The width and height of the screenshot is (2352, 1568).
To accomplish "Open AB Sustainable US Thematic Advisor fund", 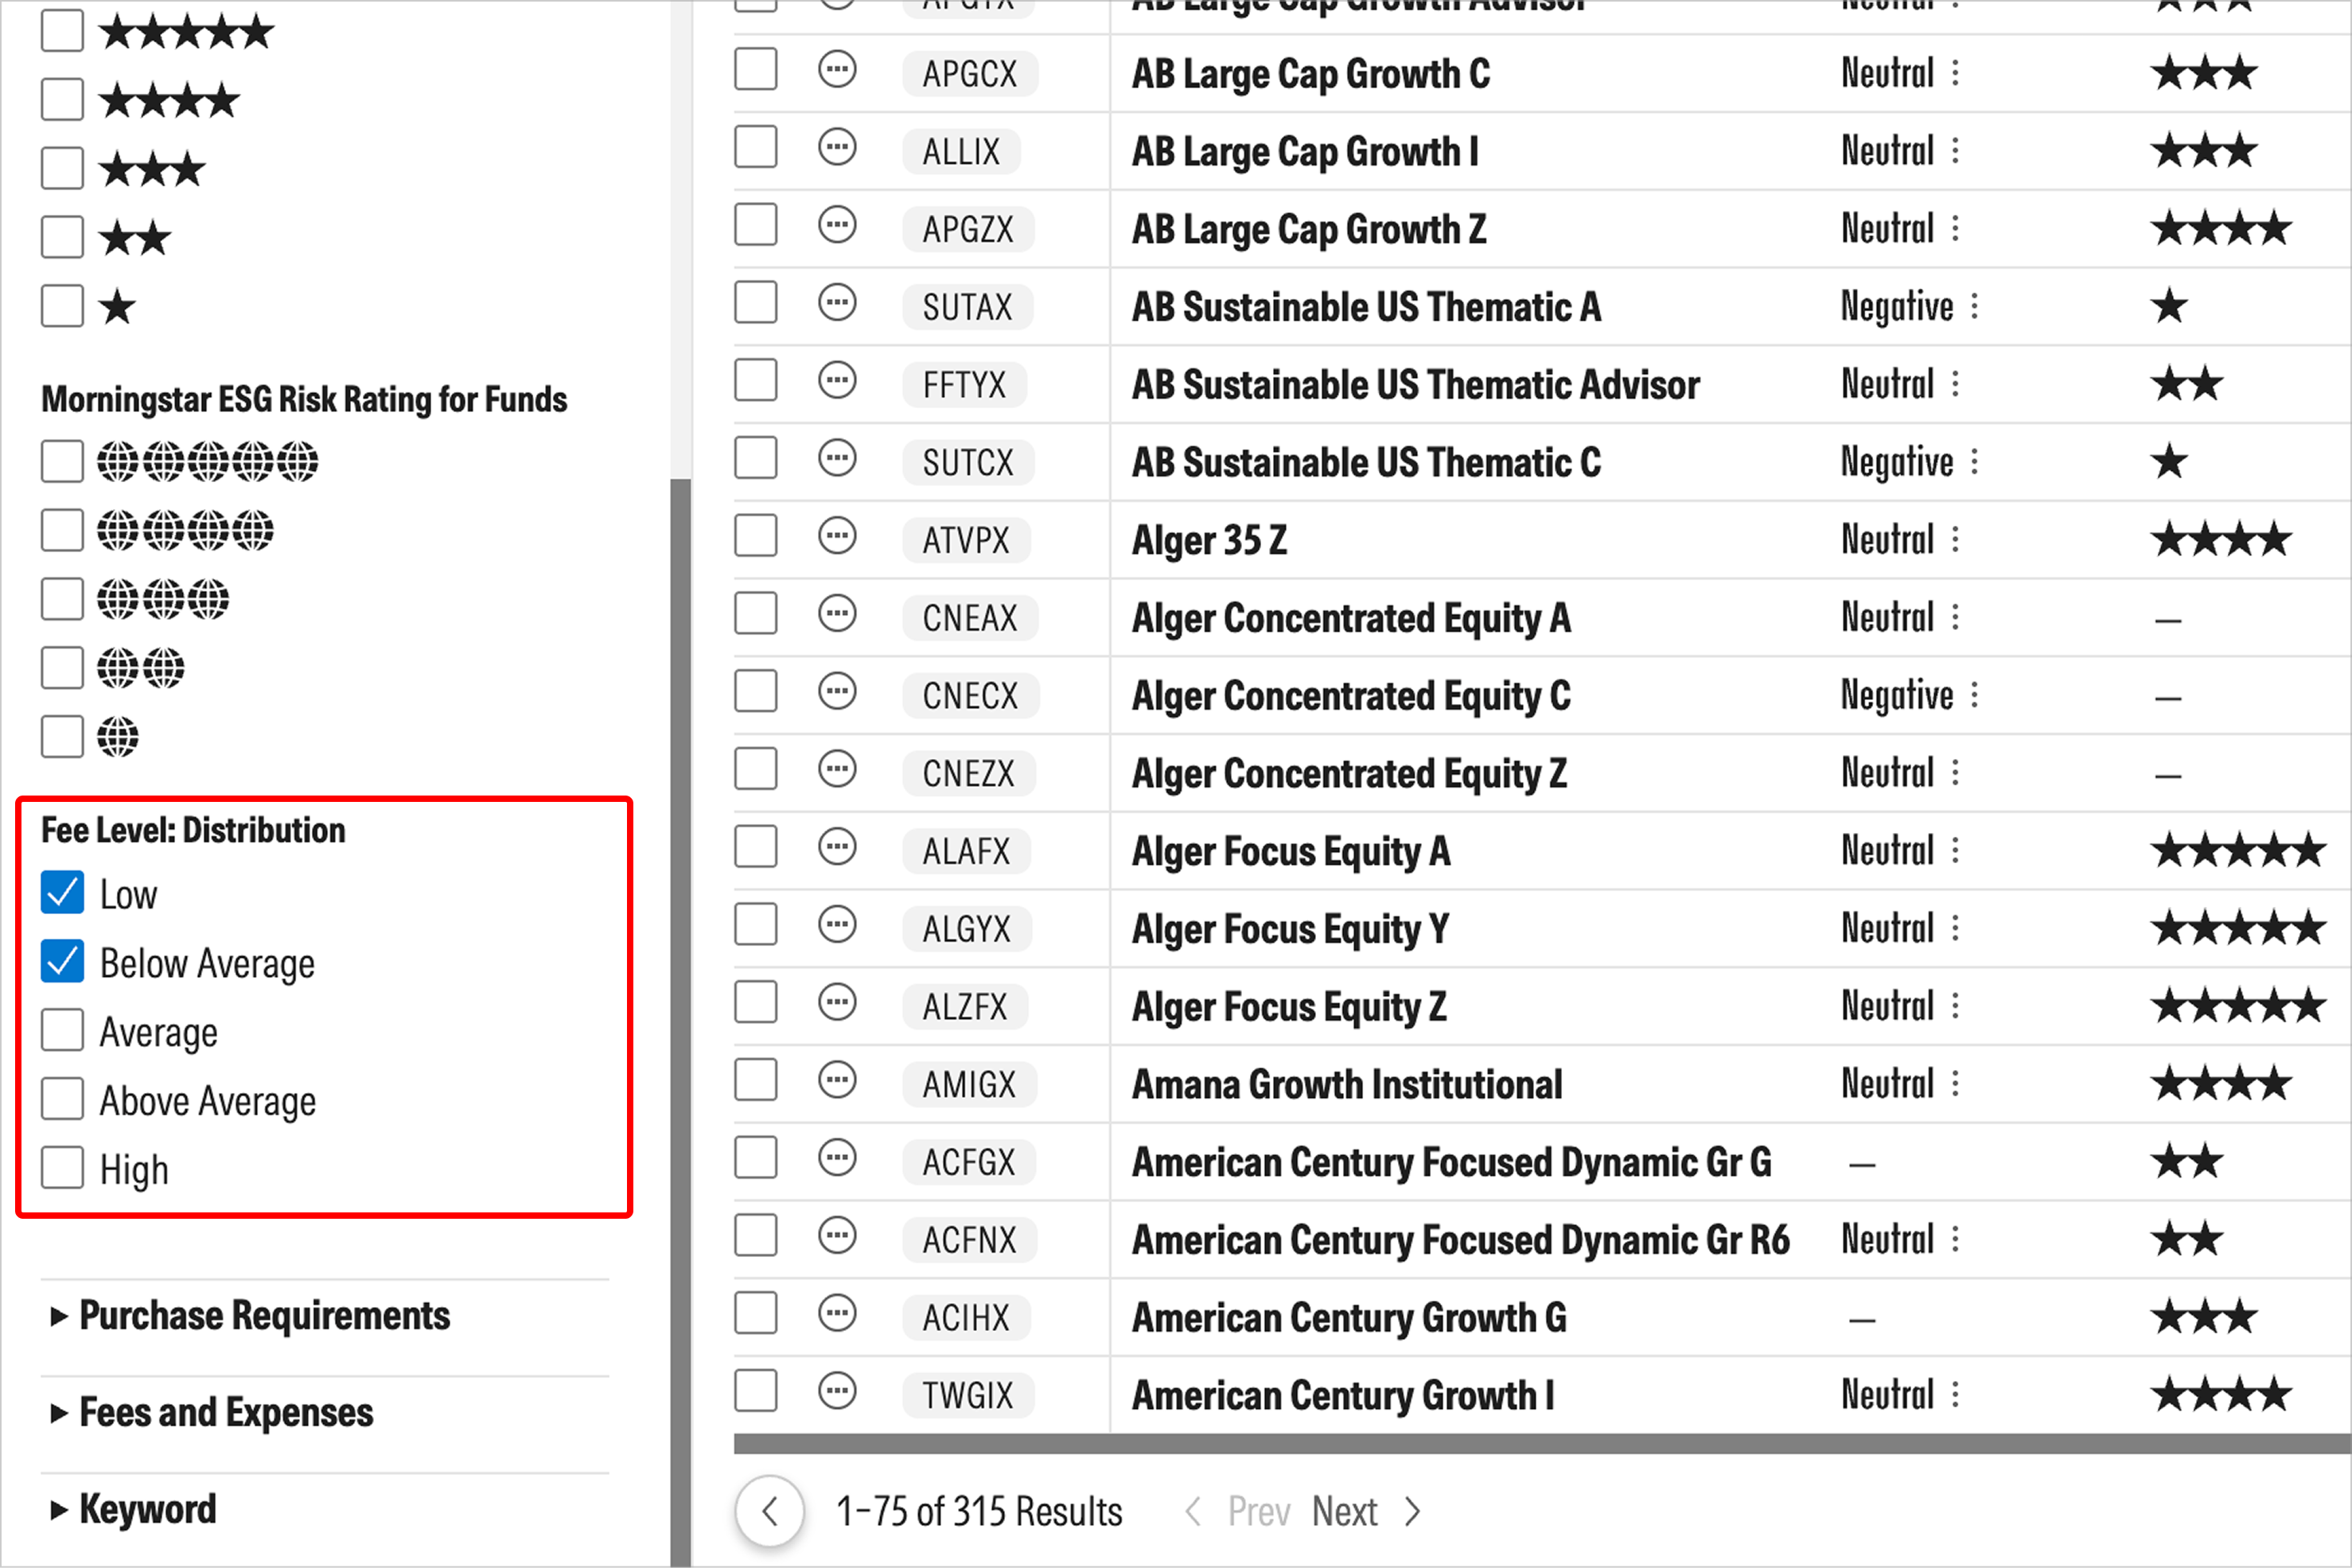I will [1415, 385].
